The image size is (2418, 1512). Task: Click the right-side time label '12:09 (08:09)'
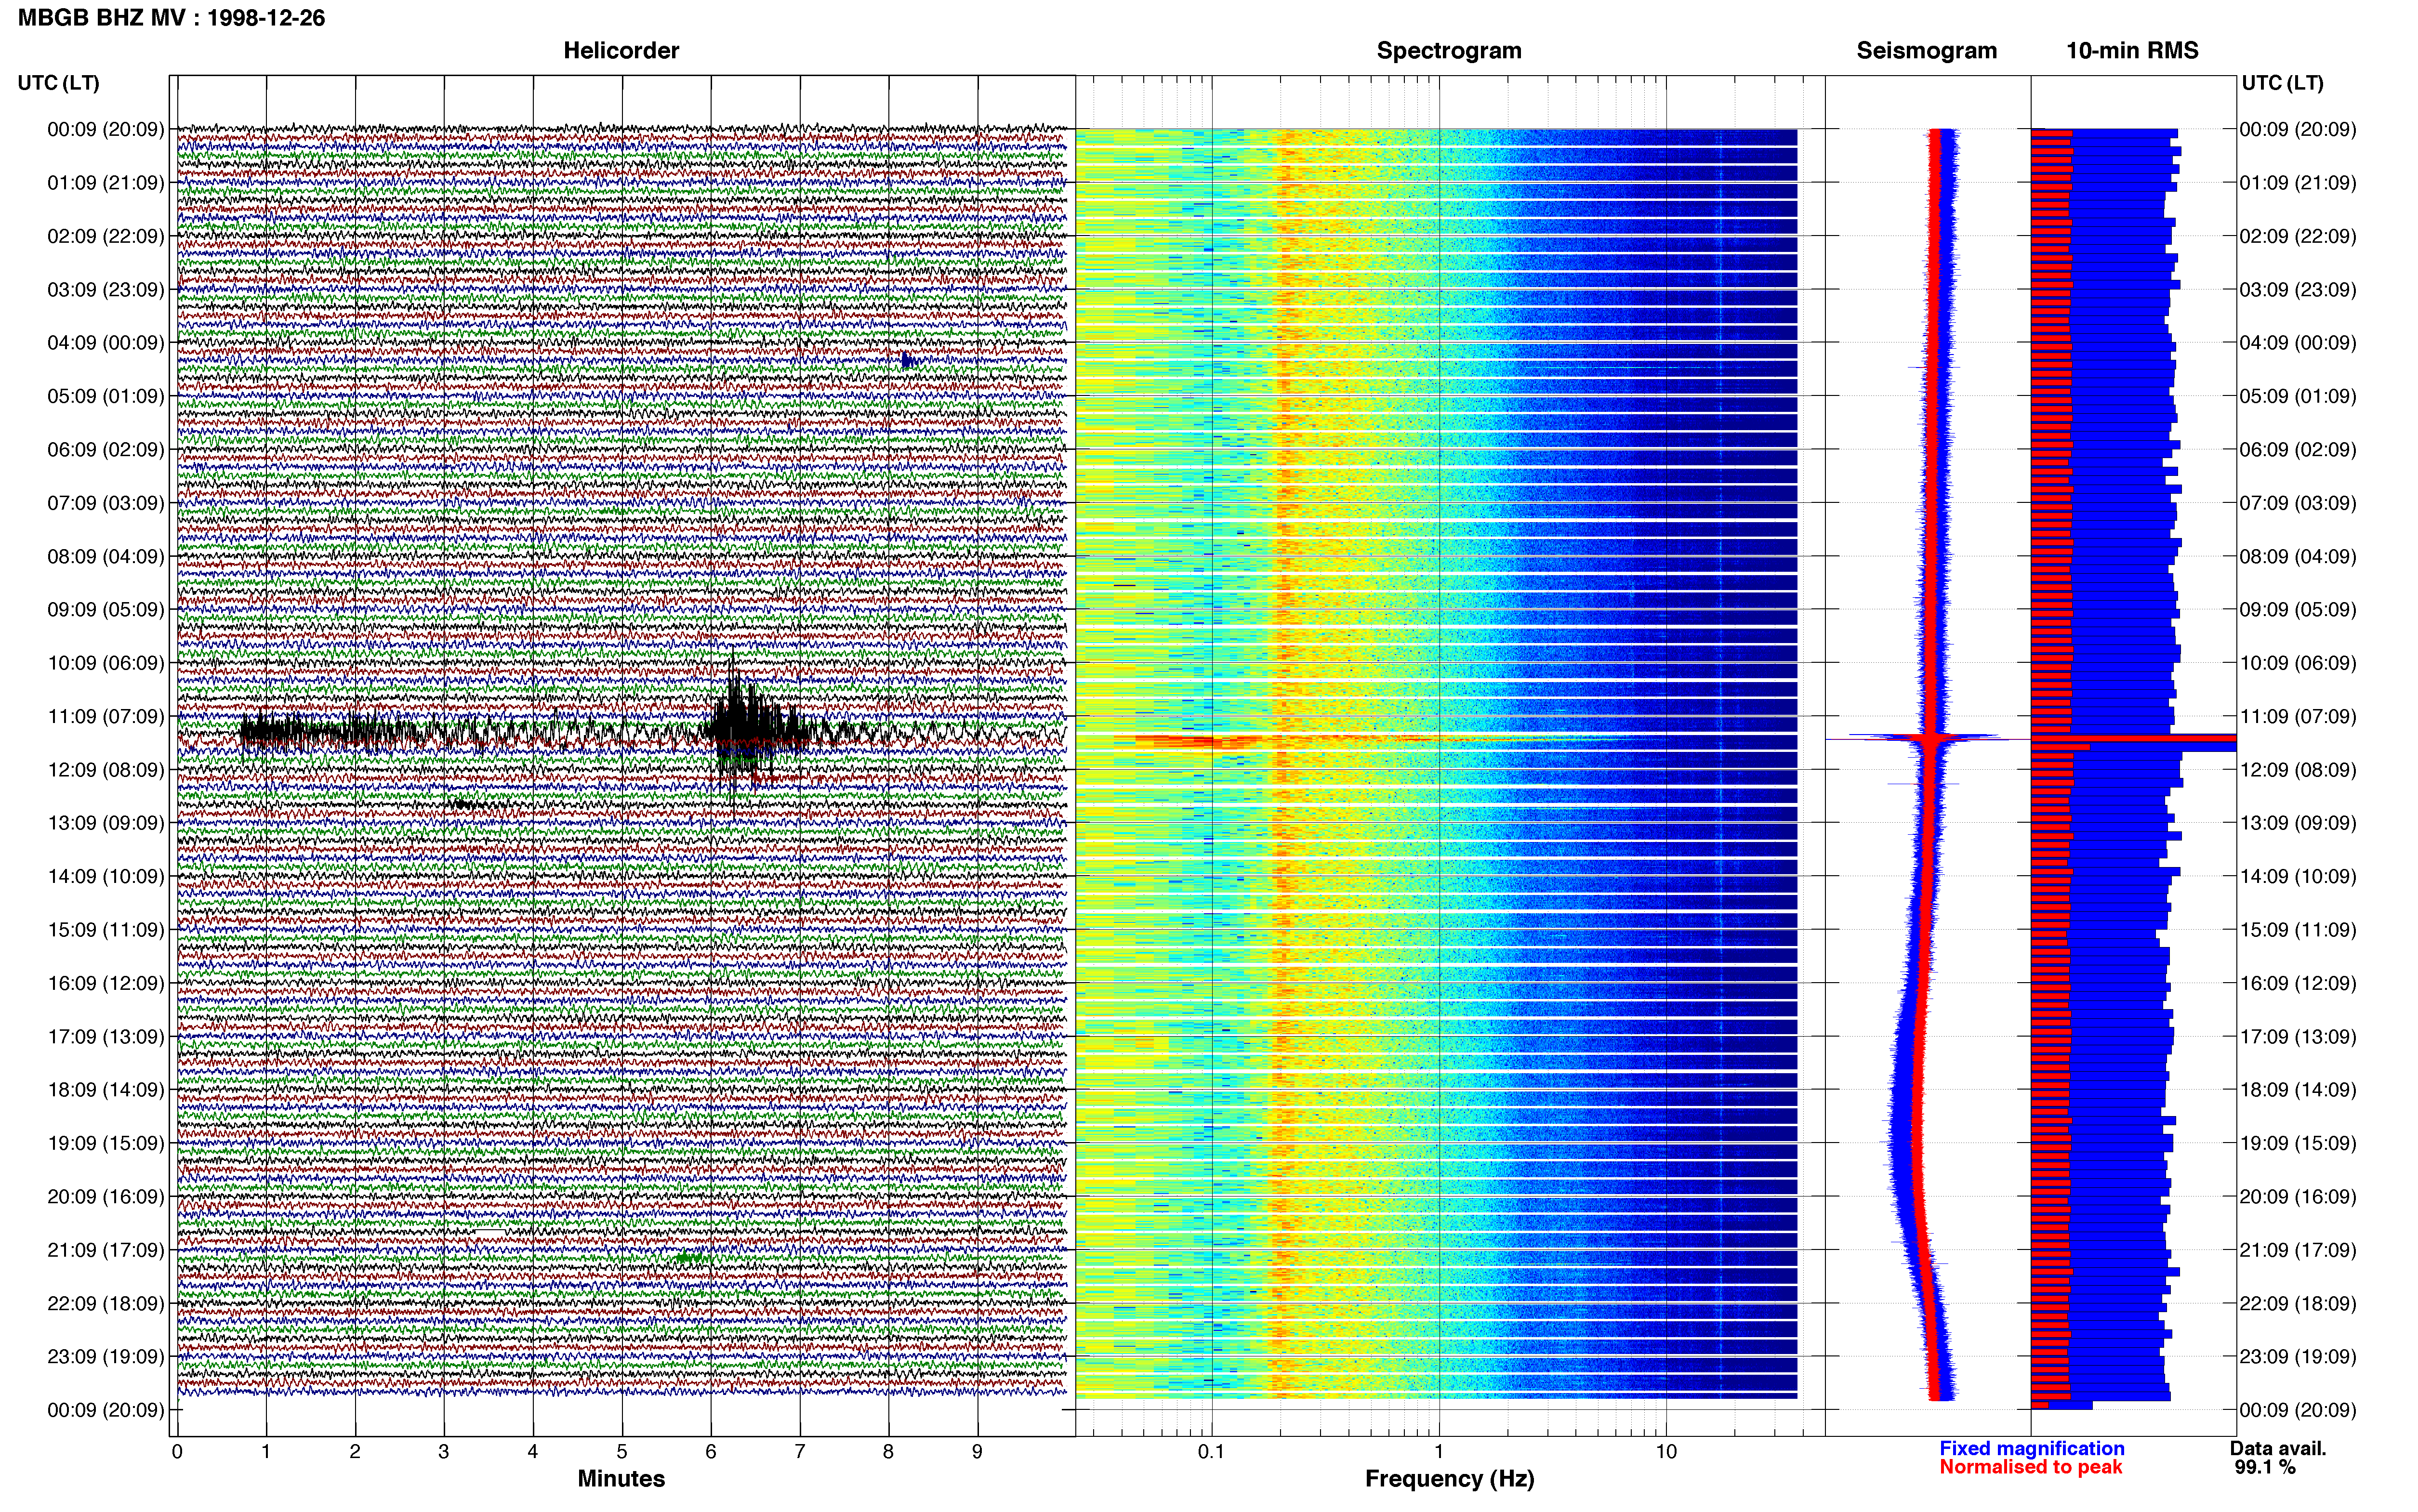point(2298,770)
